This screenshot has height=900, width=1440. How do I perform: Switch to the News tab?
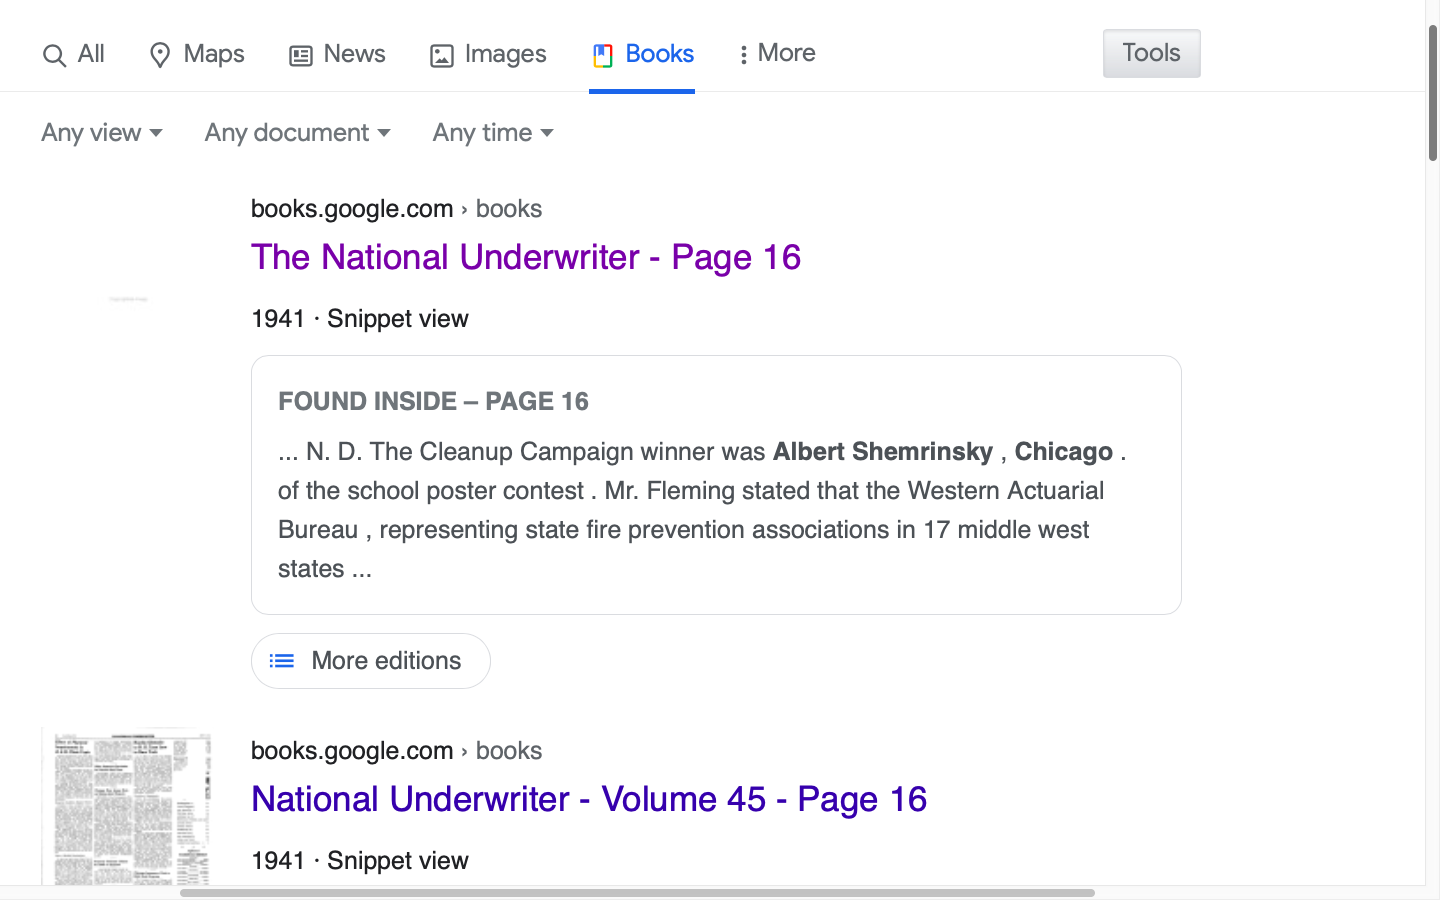[x=337, y=54]
